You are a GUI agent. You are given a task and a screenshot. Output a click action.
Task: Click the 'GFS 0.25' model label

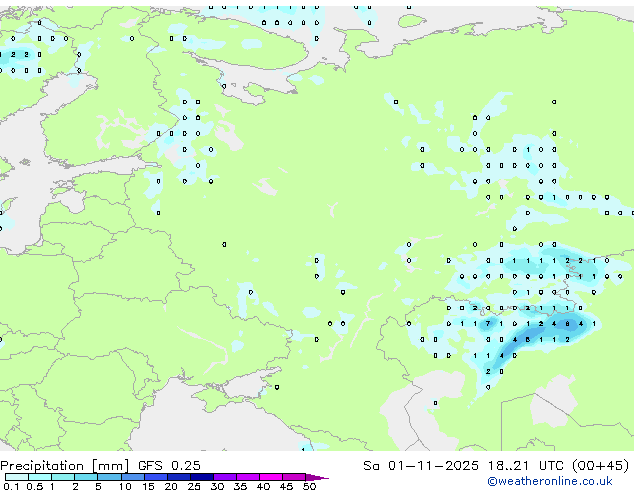pos(169,466)
